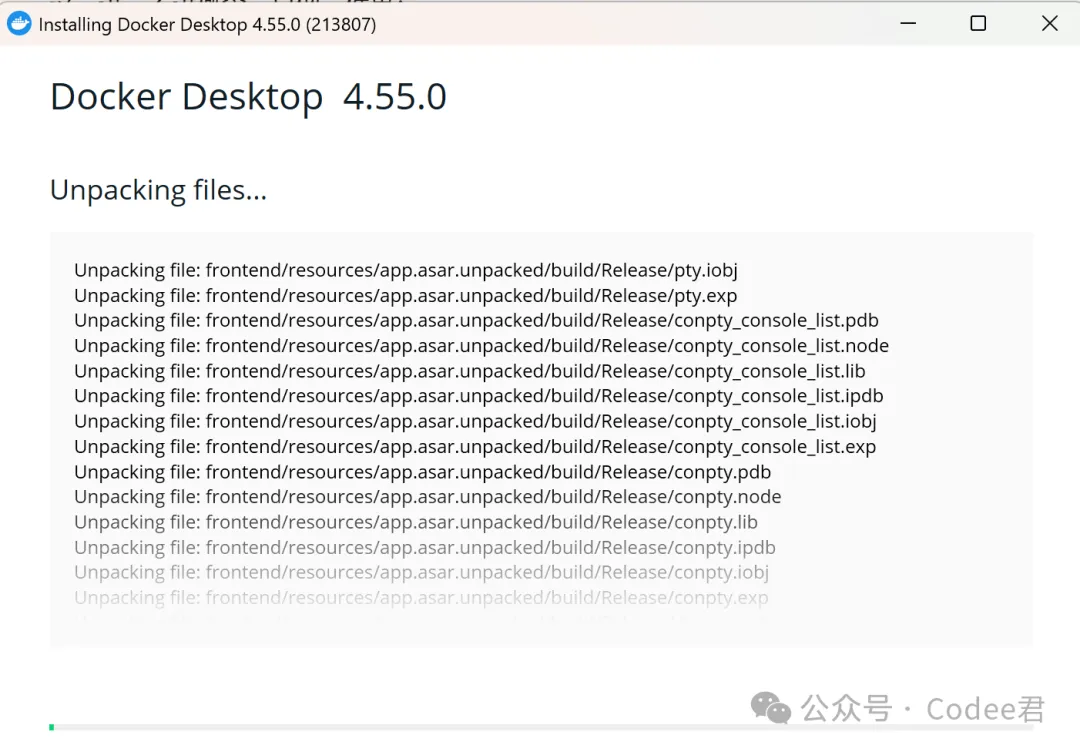Select the log line ending in Release/conpty.pdb
Screen dimensions: 1080x752
pos(423,472)
